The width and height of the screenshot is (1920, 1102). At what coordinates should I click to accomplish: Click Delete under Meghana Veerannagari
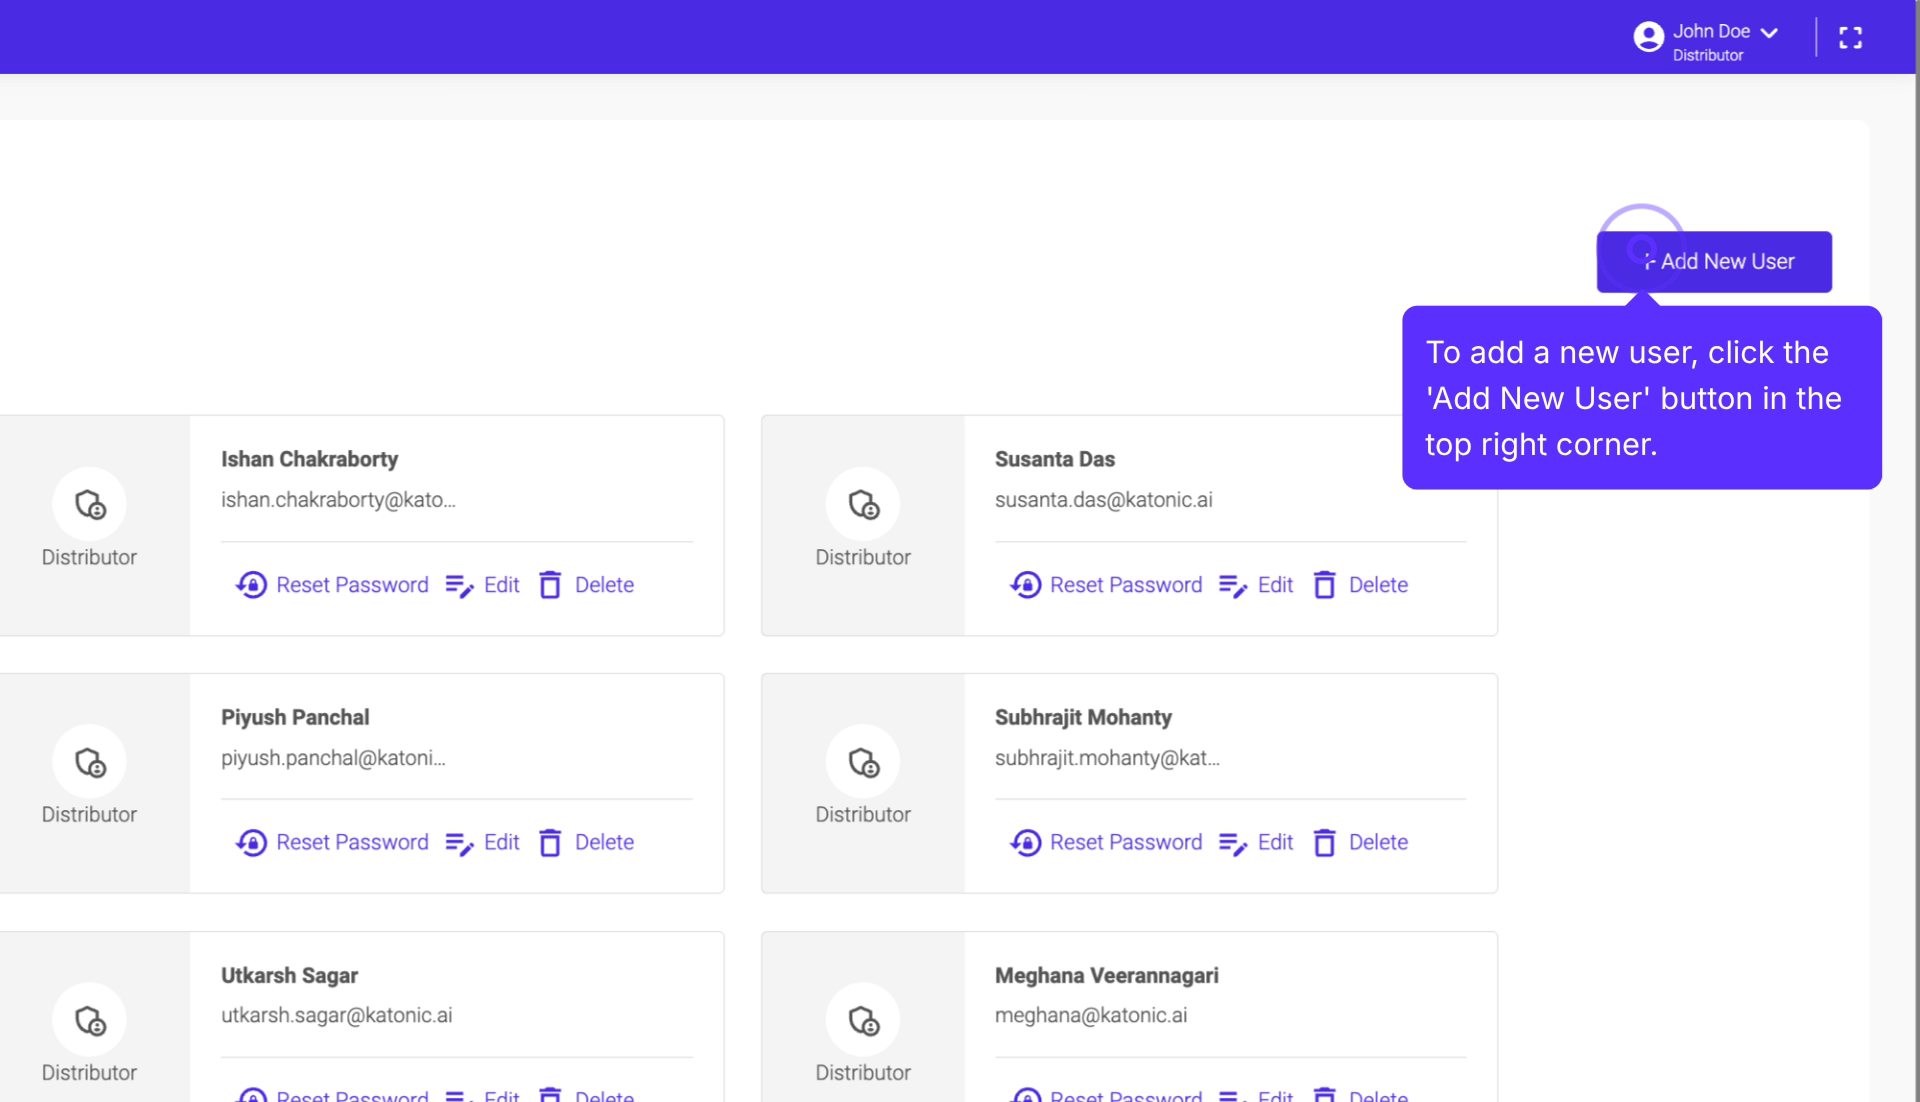[1378, 1095]
